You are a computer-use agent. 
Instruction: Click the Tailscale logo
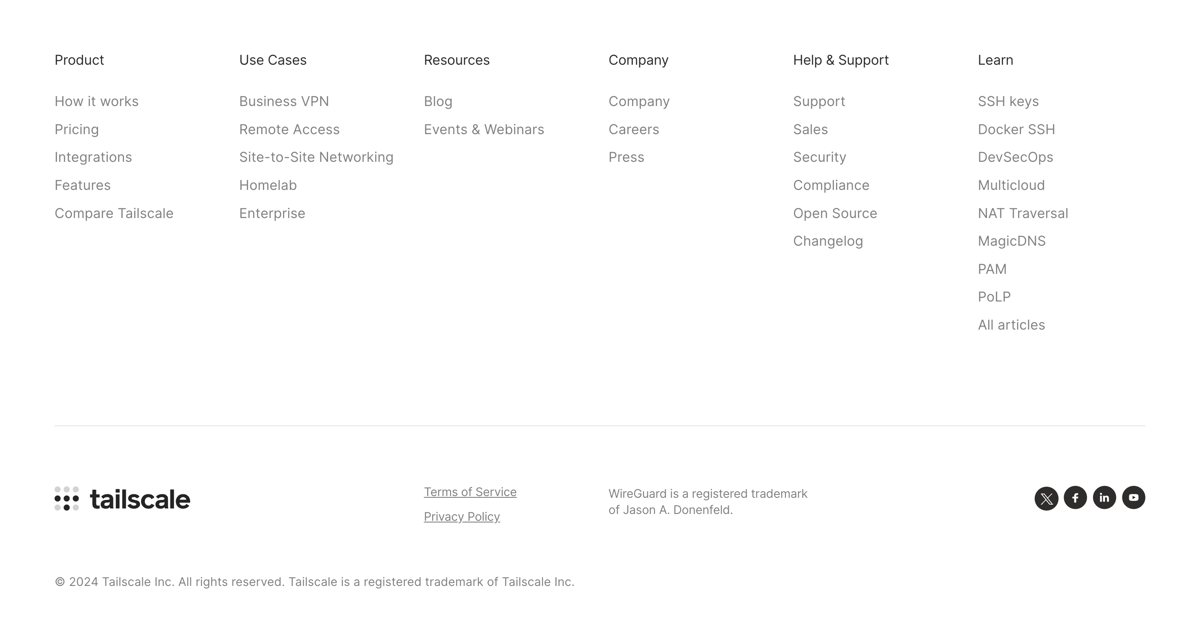(x=121, y=498)
